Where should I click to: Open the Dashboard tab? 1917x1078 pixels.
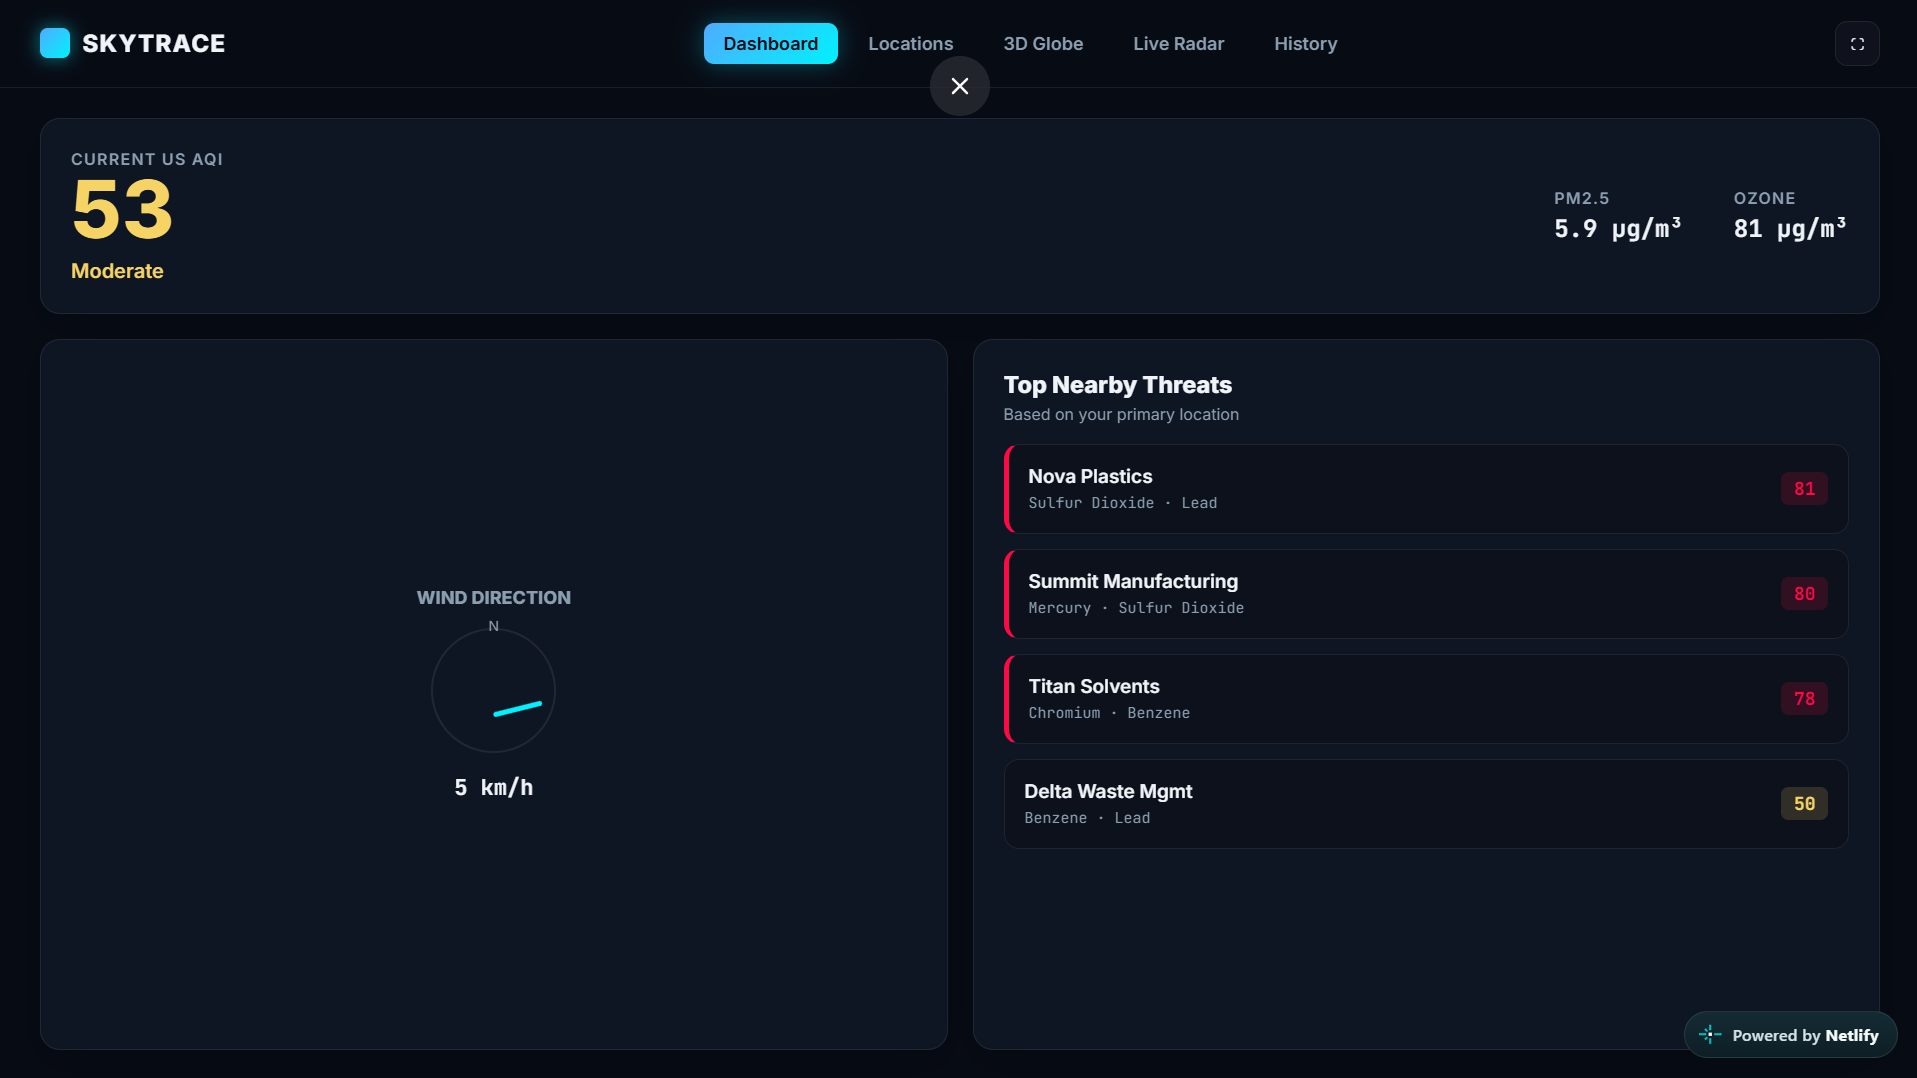click(x=771, y=44)
